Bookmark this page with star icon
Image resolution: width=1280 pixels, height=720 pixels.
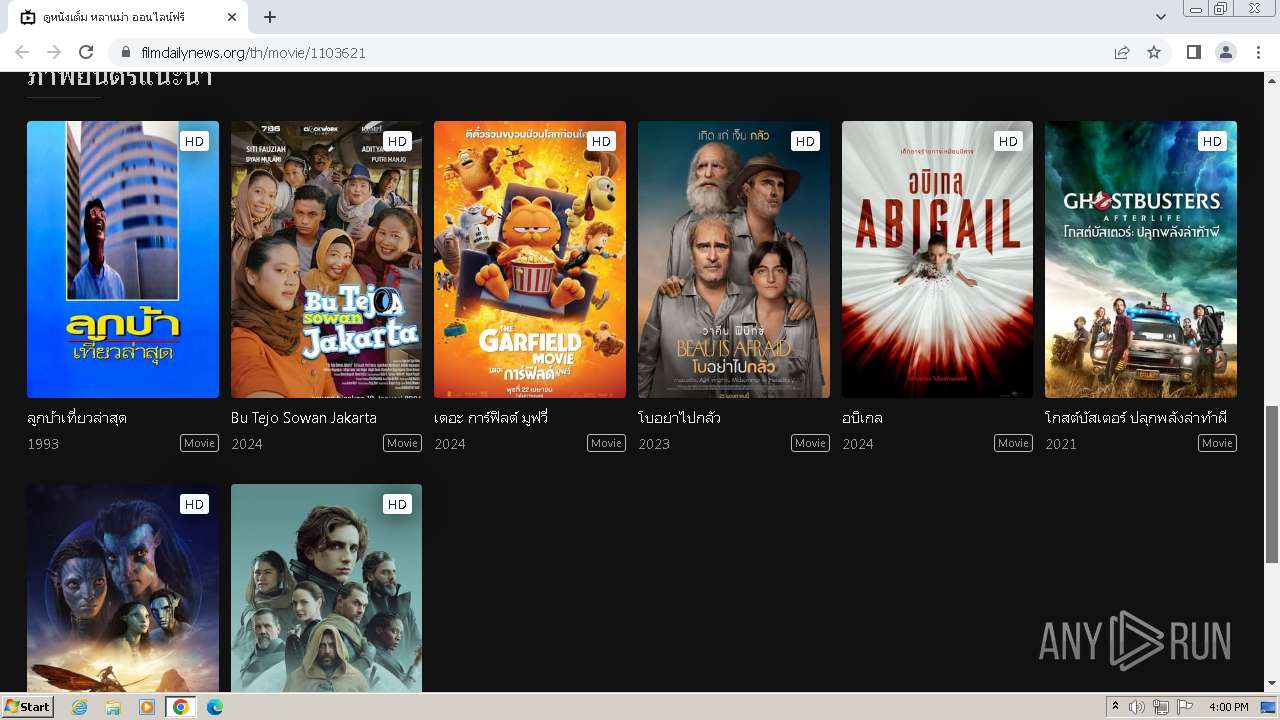(1154, 52)
